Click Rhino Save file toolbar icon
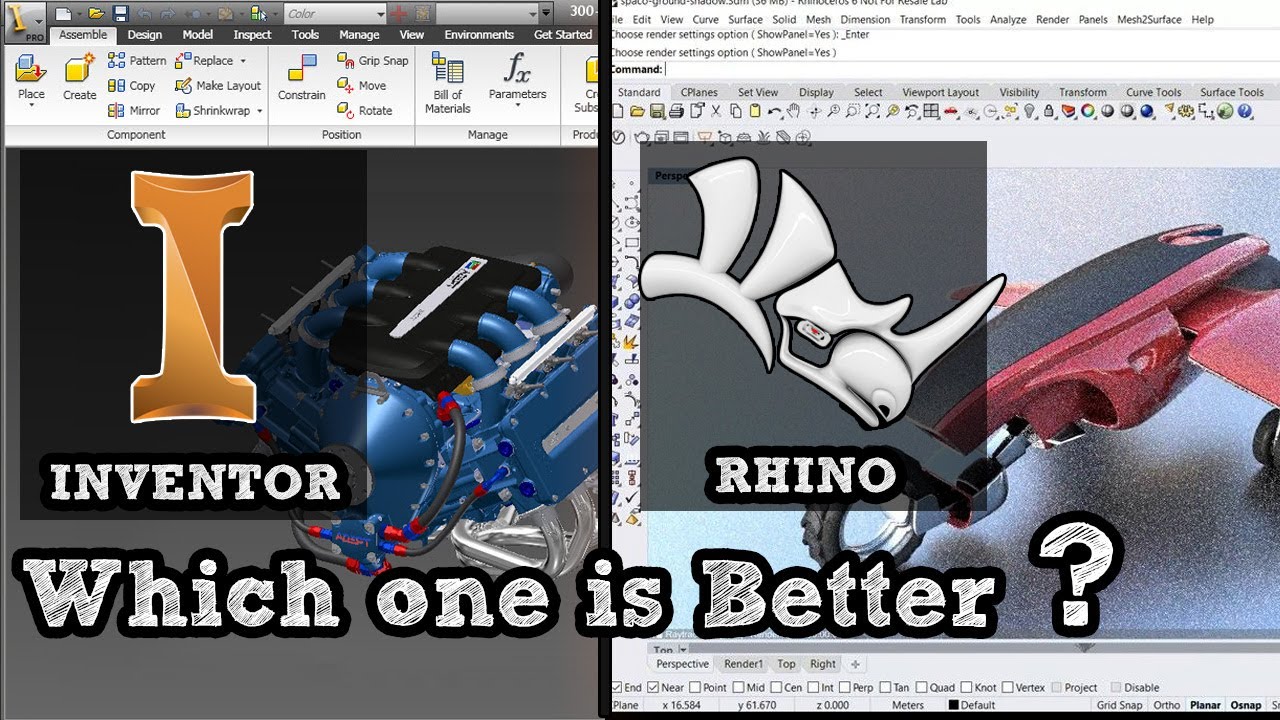The image size is (1280, 720). pyautogui.click(x=658, y=111)
